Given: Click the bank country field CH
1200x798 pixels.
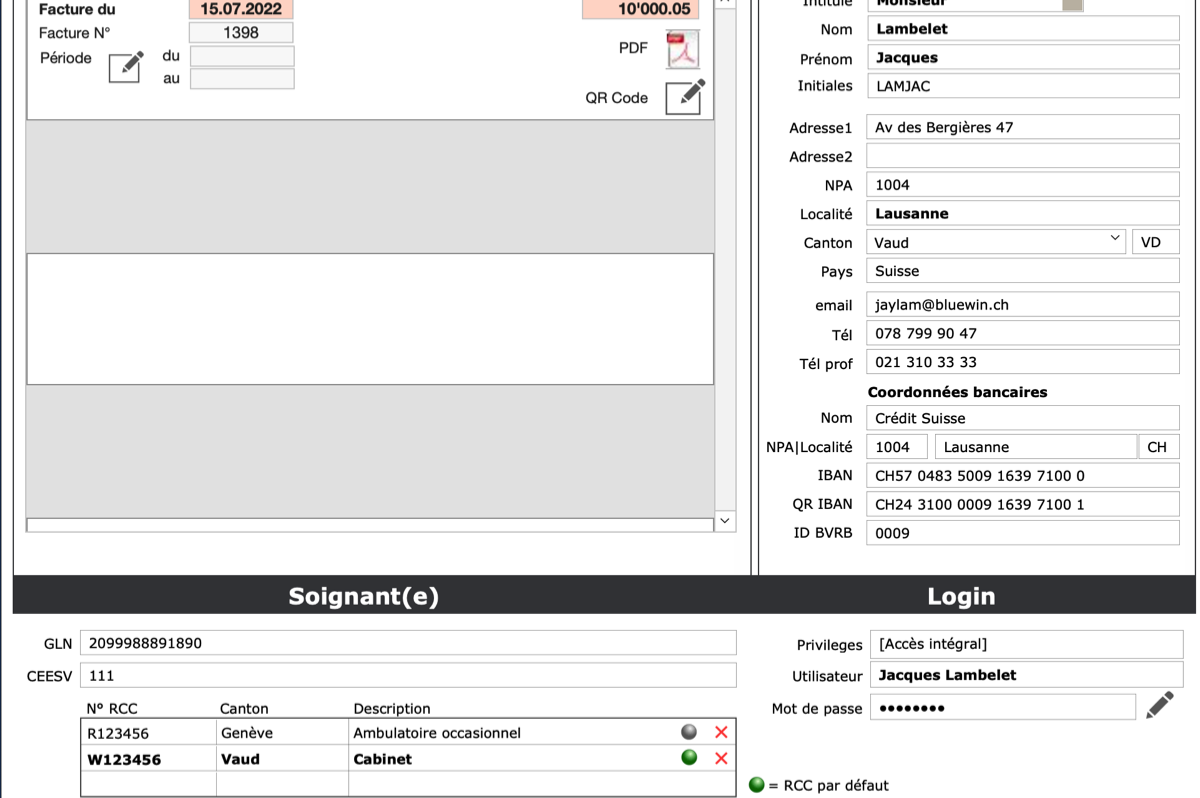Looking at the screenshot, I should (x=1159, y=447).
